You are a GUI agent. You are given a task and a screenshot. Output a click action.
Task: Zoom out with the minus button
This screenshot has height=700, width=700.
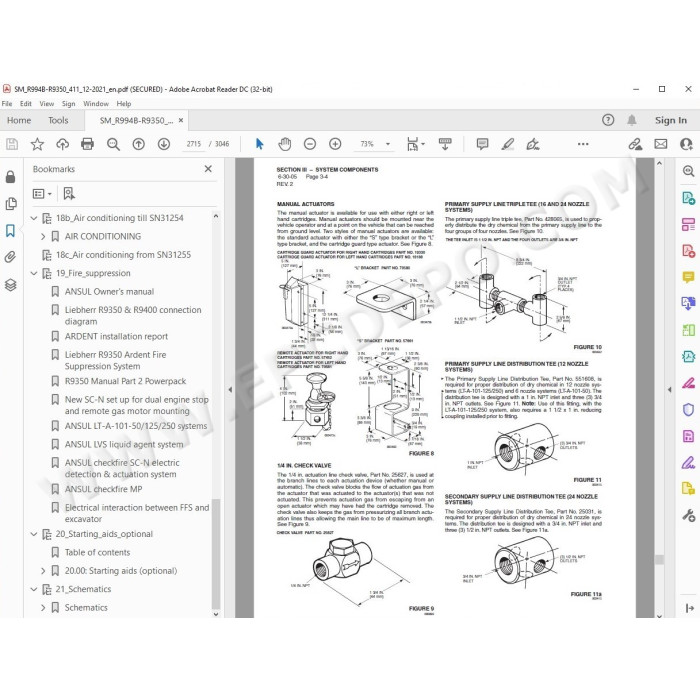point(310,144)
